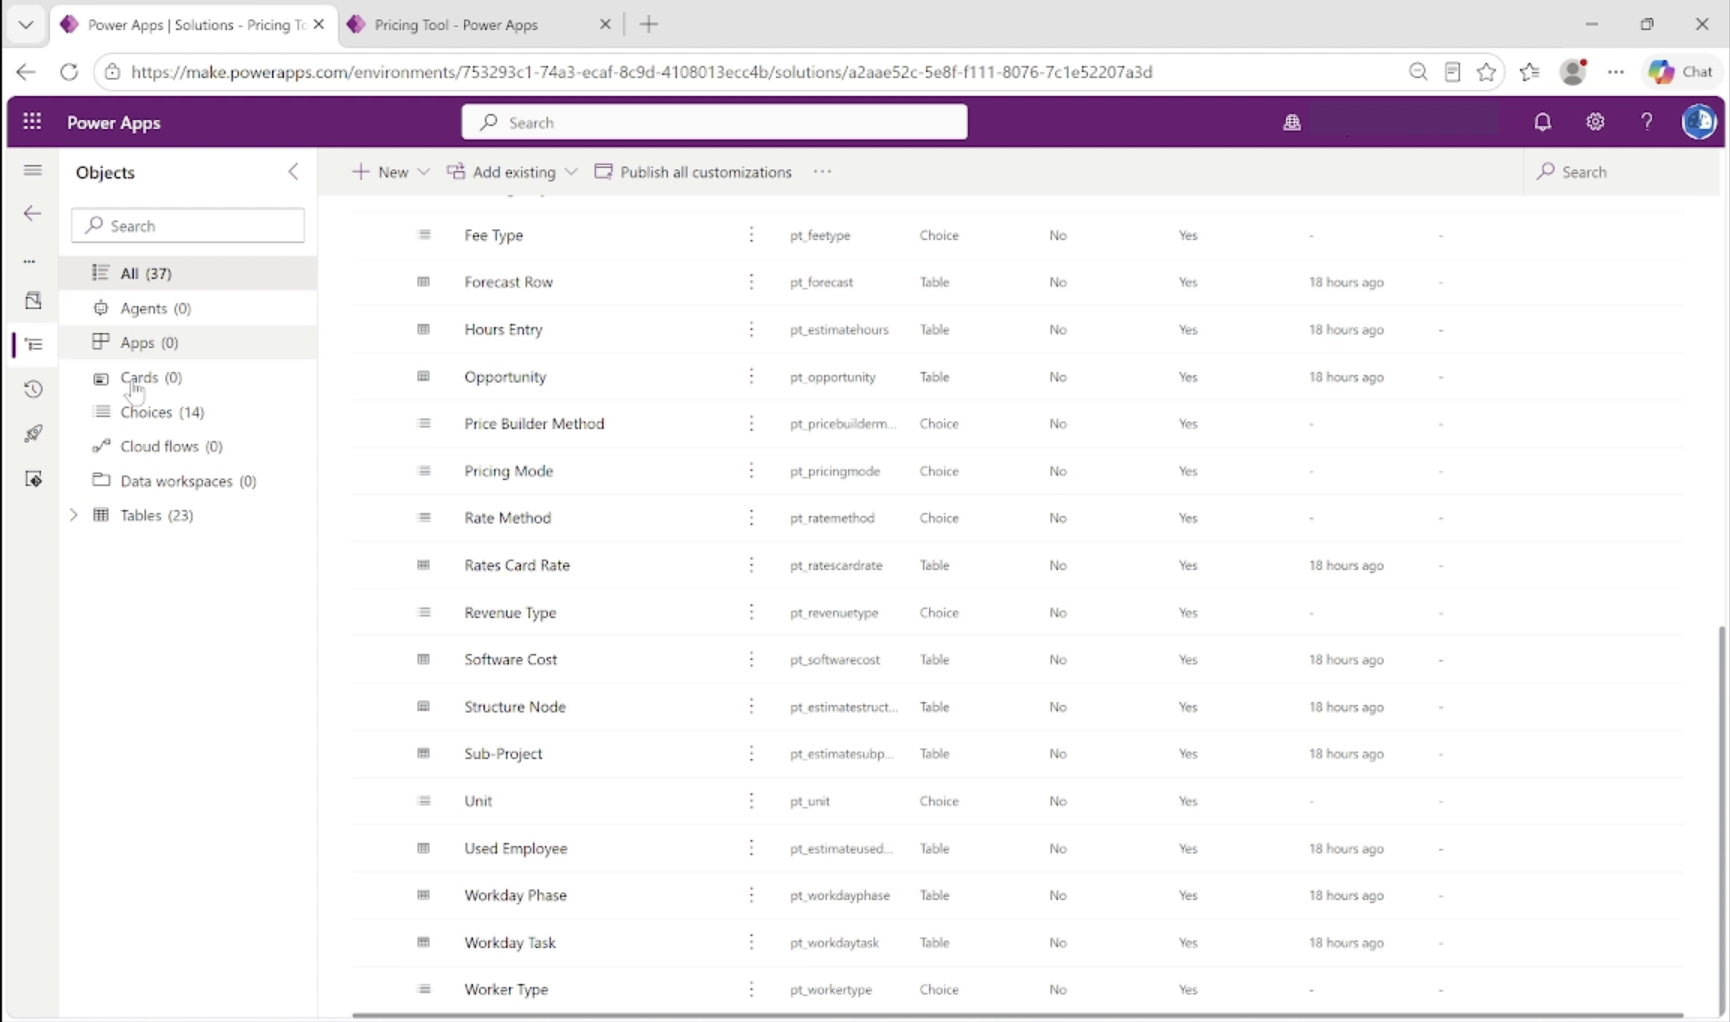This screenshot has height=1022, width=1730.
Task: Open the app launcher waffle icon
Action: (32, 122)
